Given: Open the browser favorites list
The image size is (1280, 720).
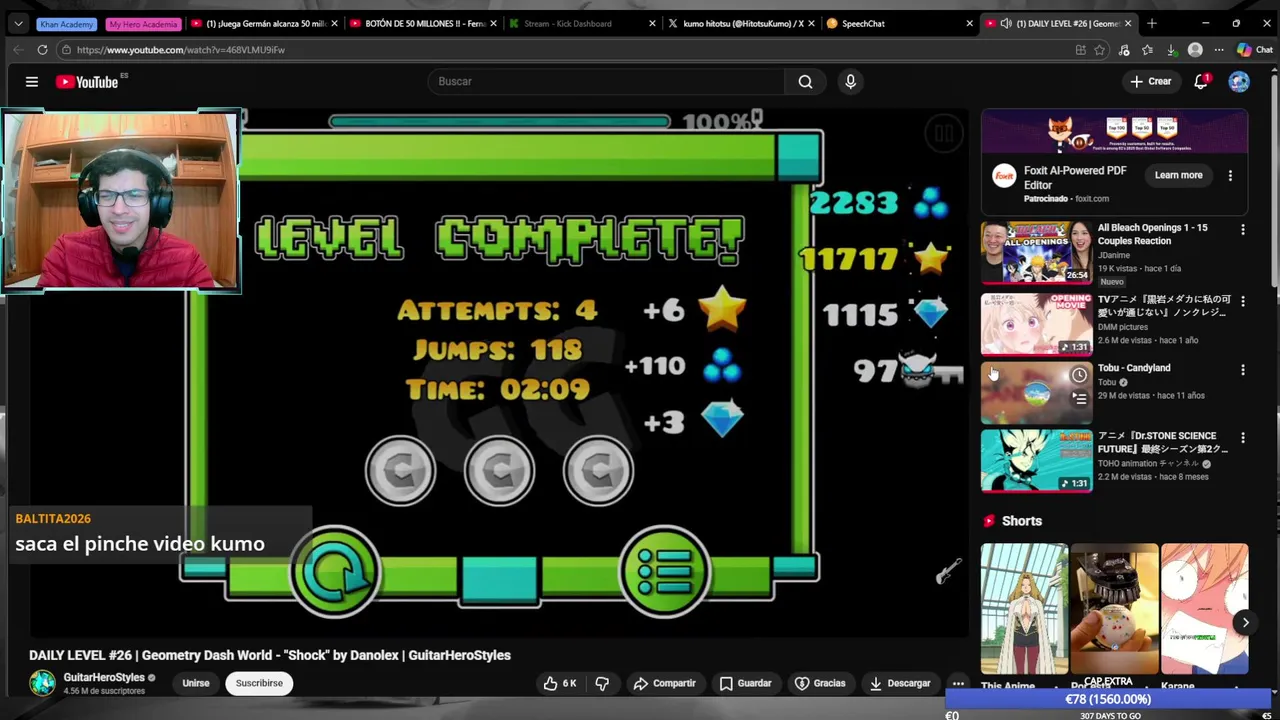Looking at the screenshot, I should coord(1147,49).
